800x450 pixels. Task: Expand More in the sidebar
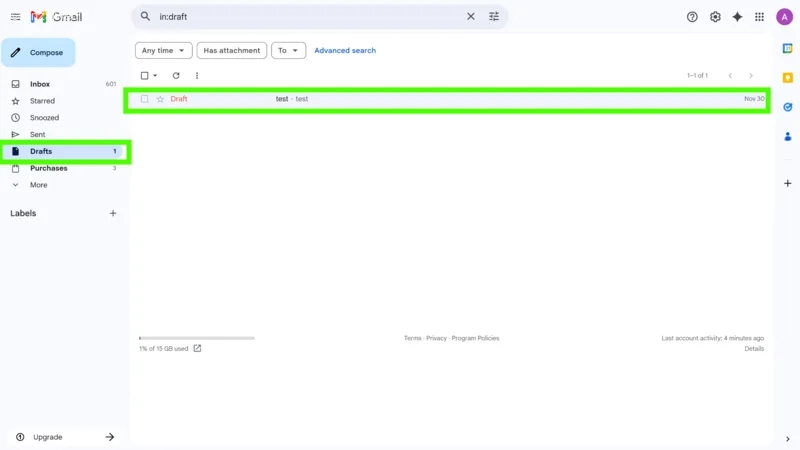pos(38,185)
